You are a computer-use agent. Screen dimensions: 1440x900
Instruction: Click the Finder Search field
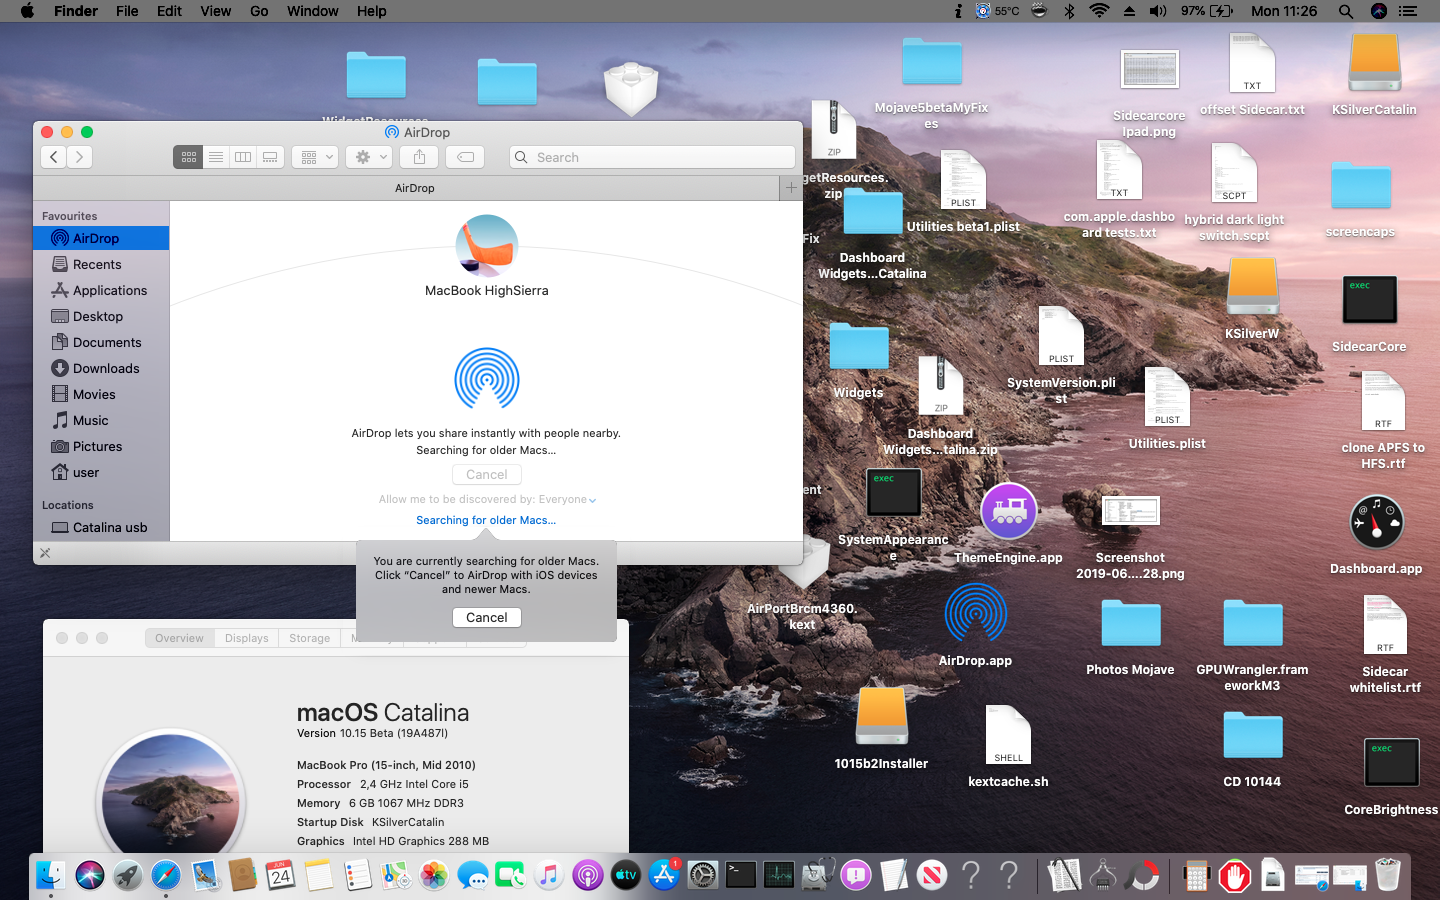point(652,157)
